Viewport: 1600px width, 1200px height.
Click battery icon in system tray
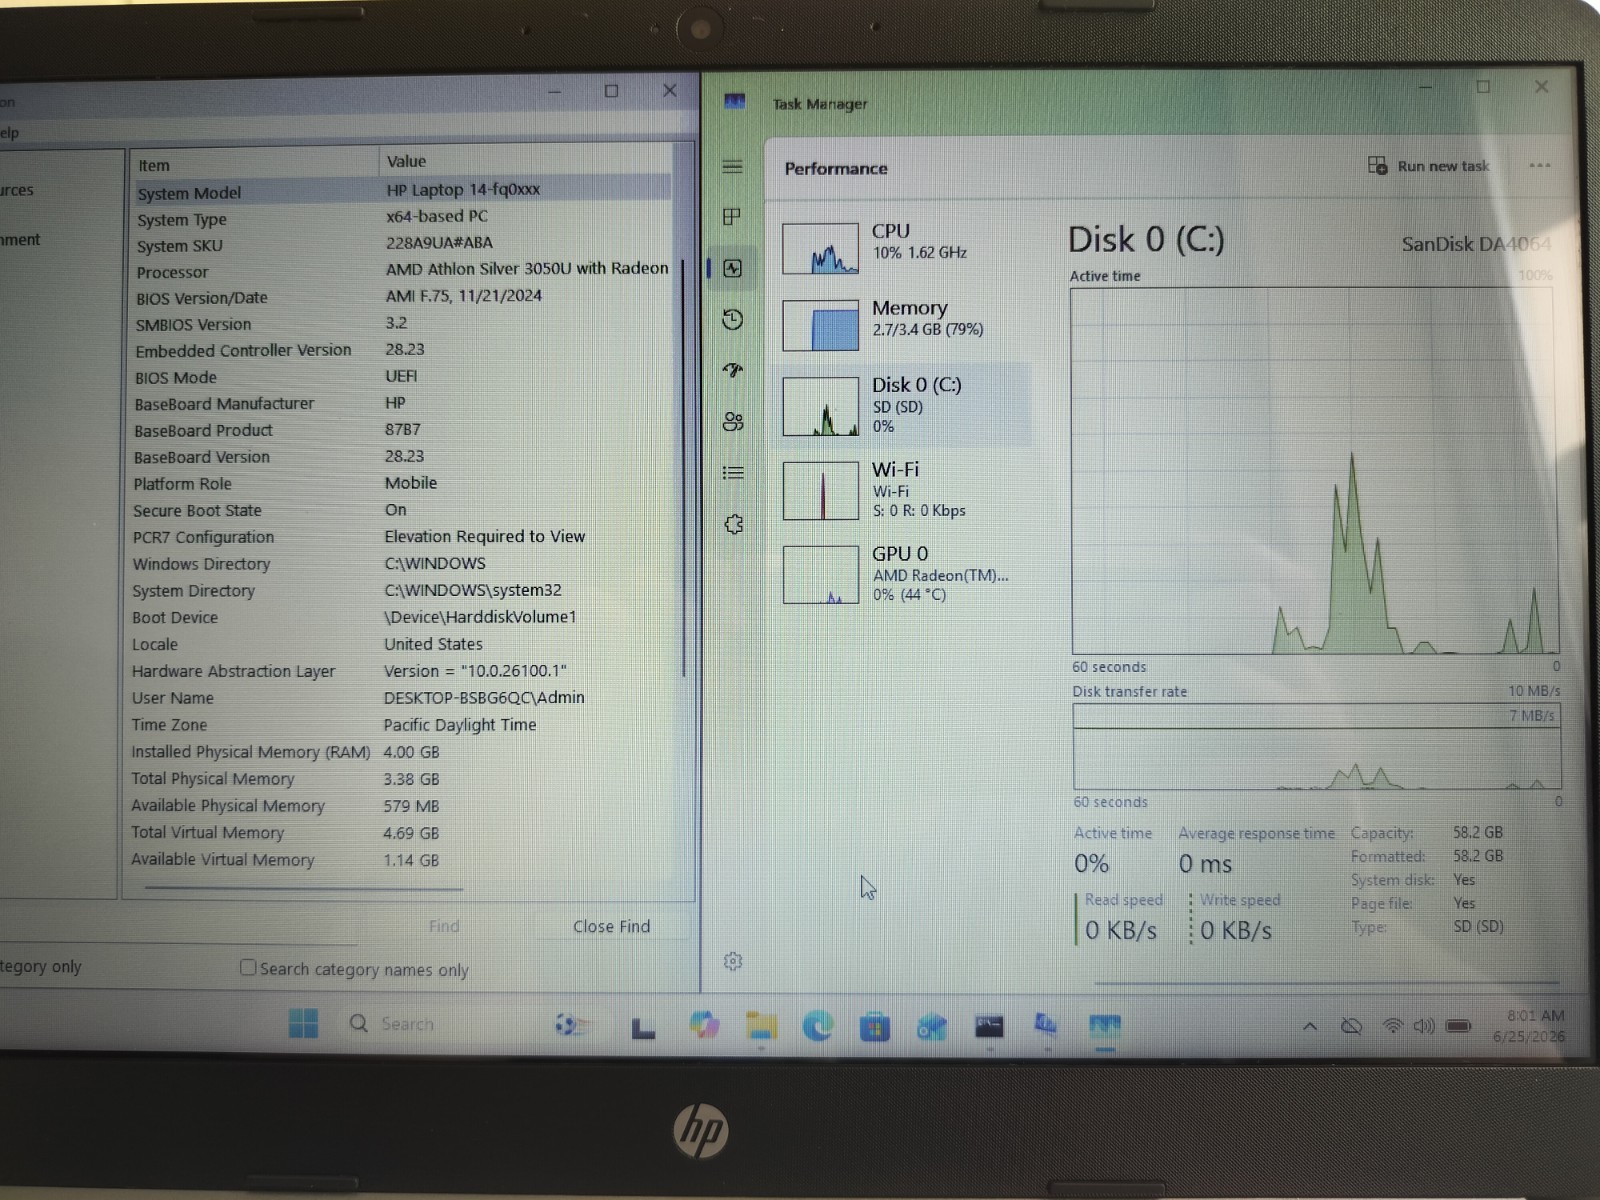click(1459, 1026)
